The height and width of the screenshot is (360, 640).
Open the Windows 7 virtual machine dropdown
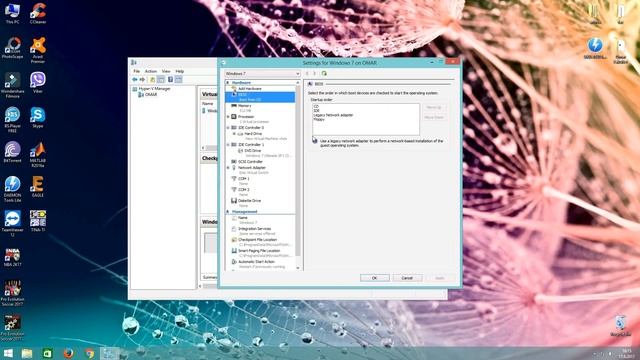262,73
